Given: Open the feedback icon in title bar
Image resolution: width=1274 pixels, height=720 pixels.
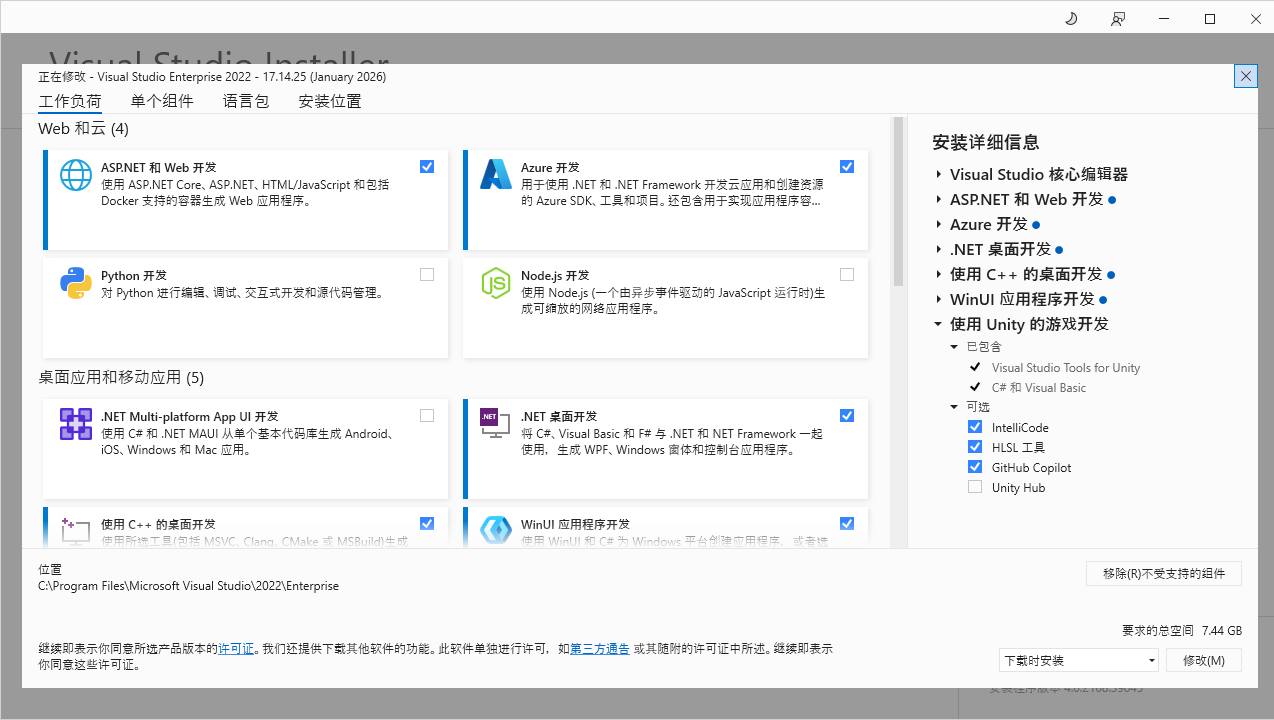Looking at the screenshot, I should [1118, 19].
